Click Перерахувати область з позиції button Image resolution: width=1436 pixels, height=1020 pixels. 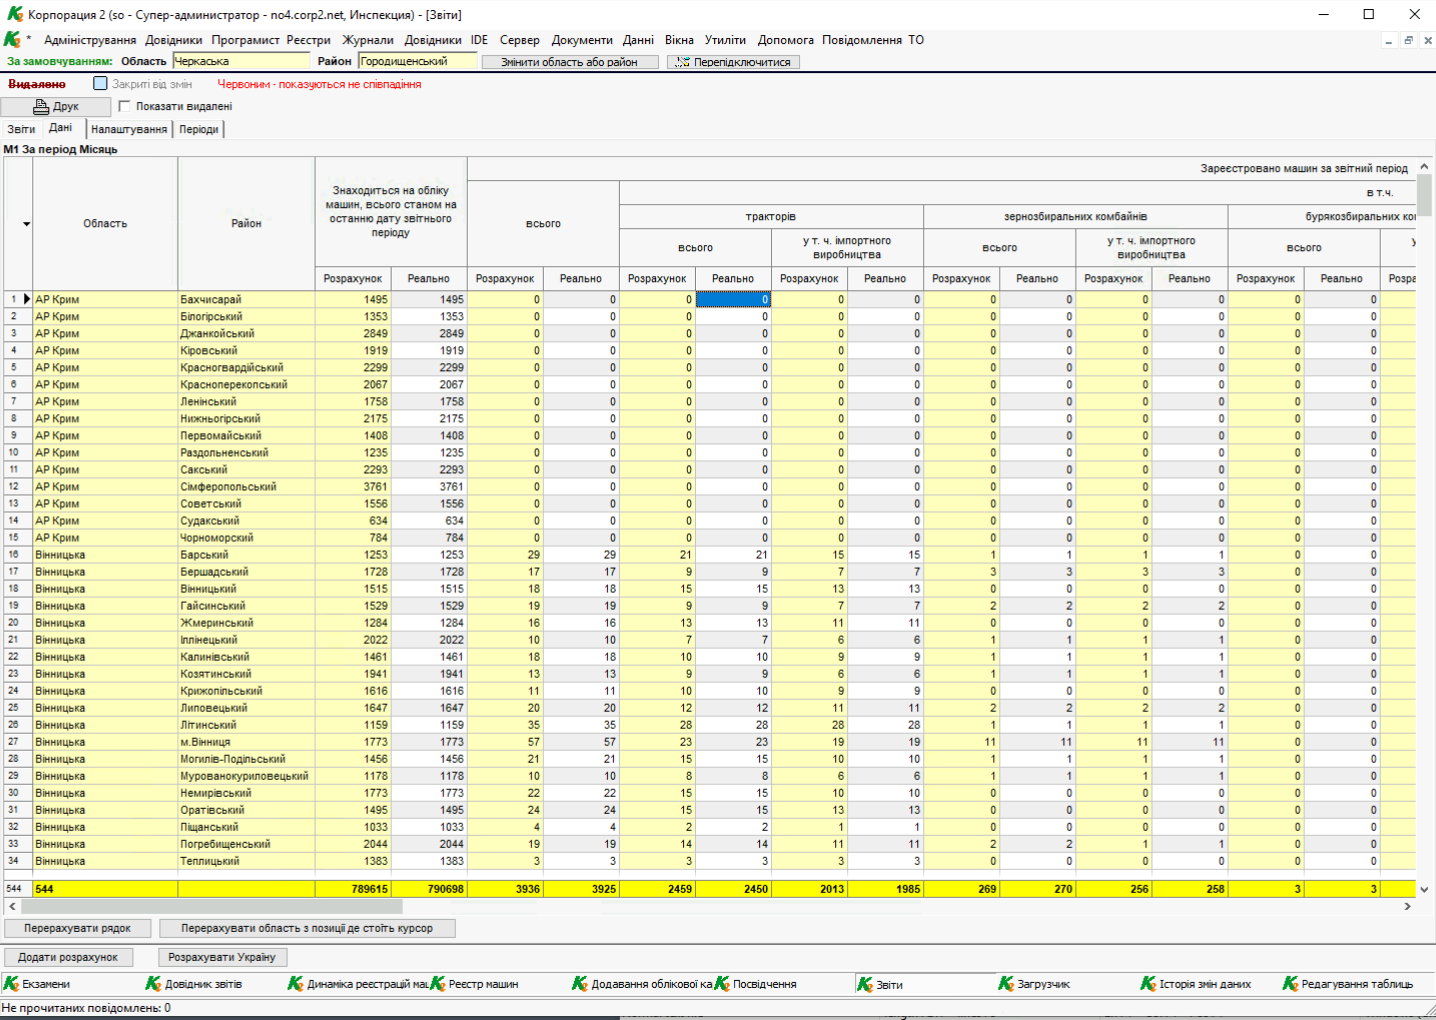point(307,928)
